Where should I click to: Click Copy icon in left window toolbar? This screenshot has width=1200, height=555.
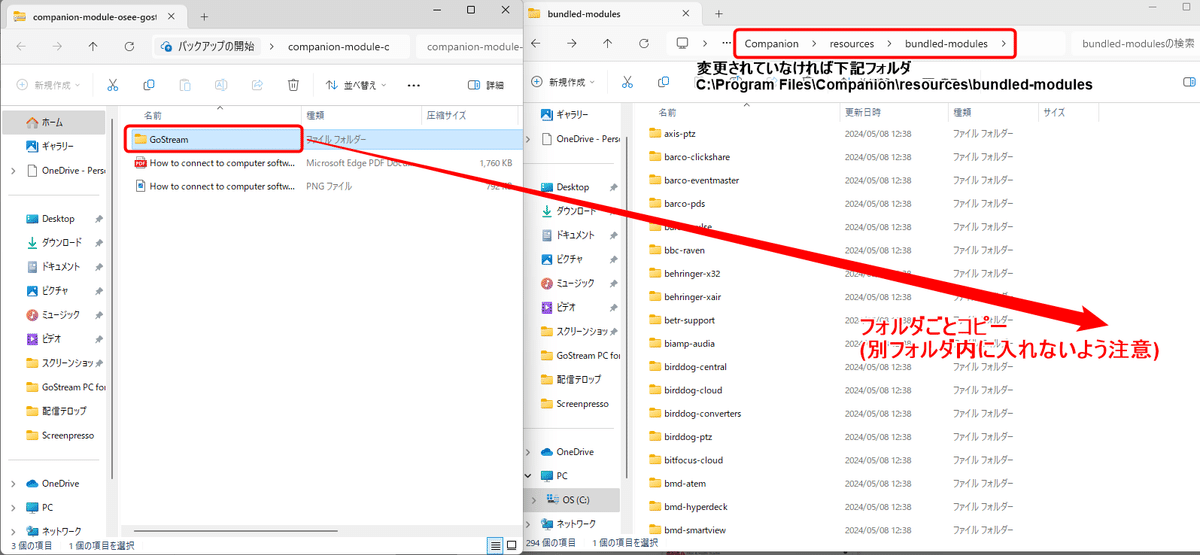tap(149, 85)
